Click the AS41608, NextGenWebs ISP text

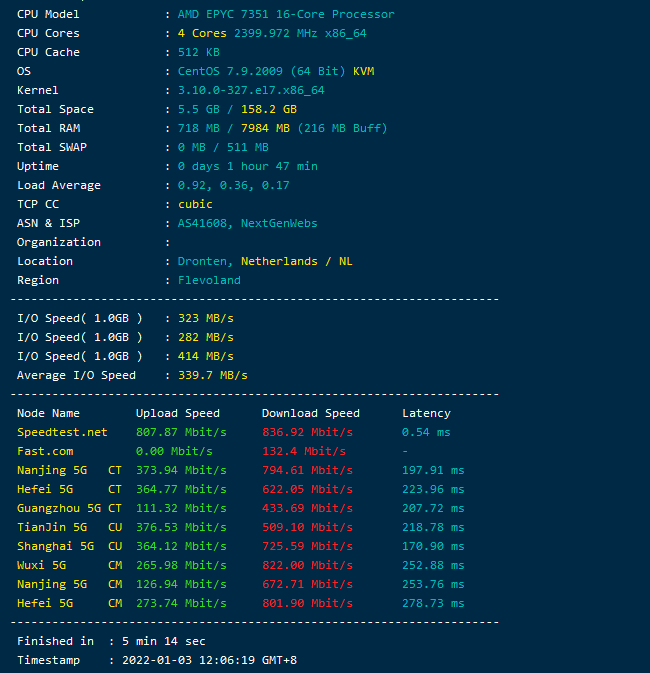(247, 223)
